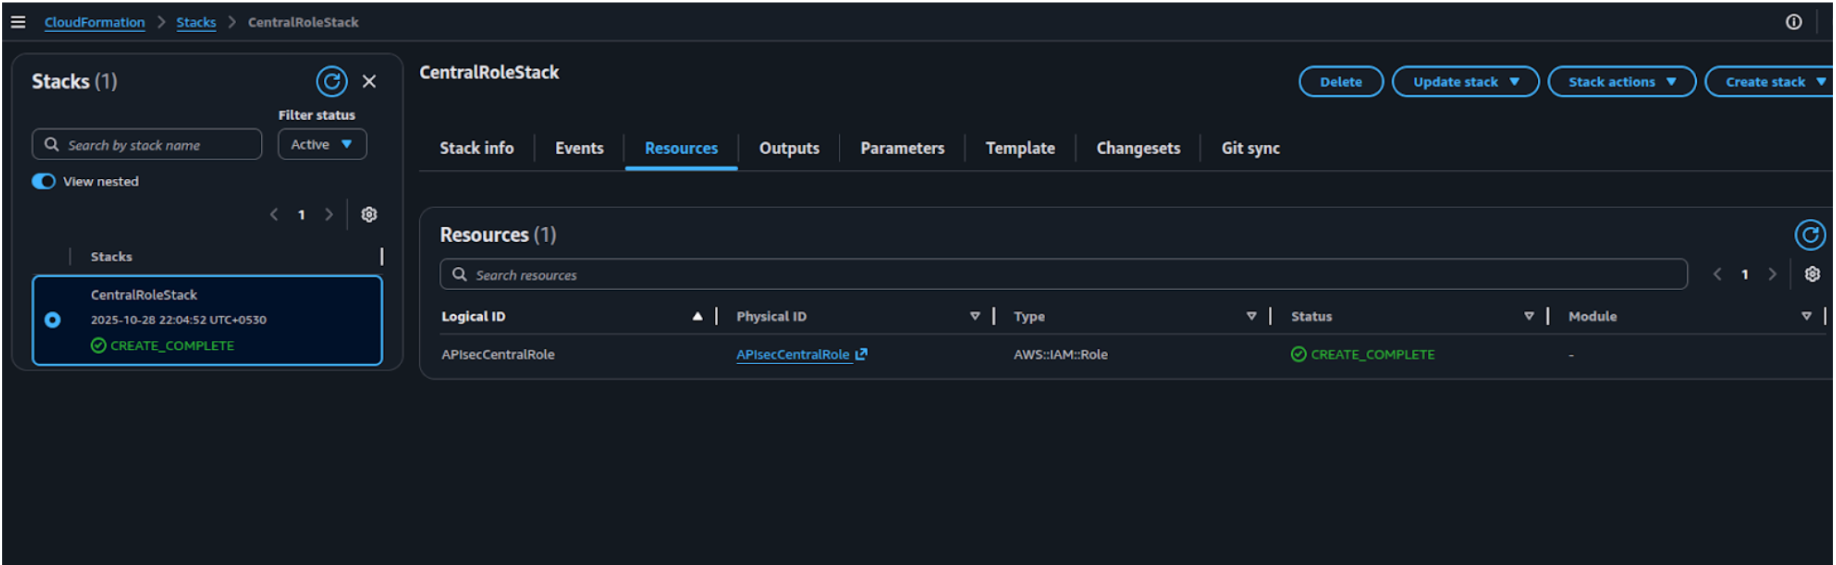Viewport: 1836px width, 565px height.
Task: Open the APIsecCentralRole physical ID link
Action: (x=793, y=354)
